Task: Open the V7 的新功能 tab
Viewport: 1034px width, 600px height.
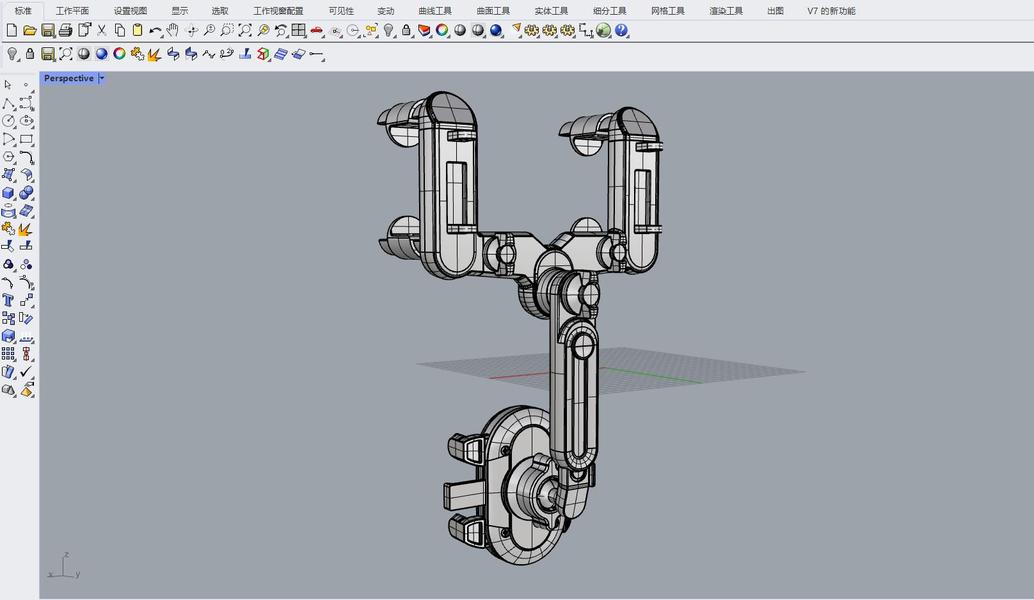Action: coord(831,11)
